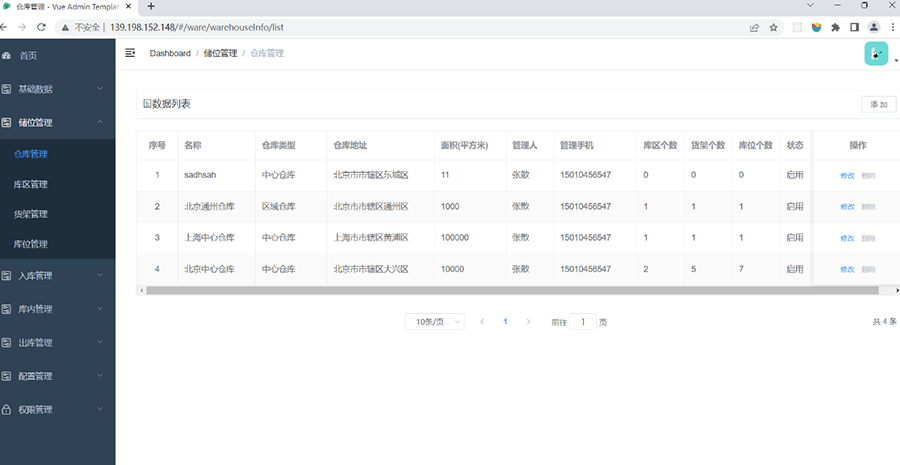900x465 pixels.
Task: Click the 100000 area cell
Action: 455,237
